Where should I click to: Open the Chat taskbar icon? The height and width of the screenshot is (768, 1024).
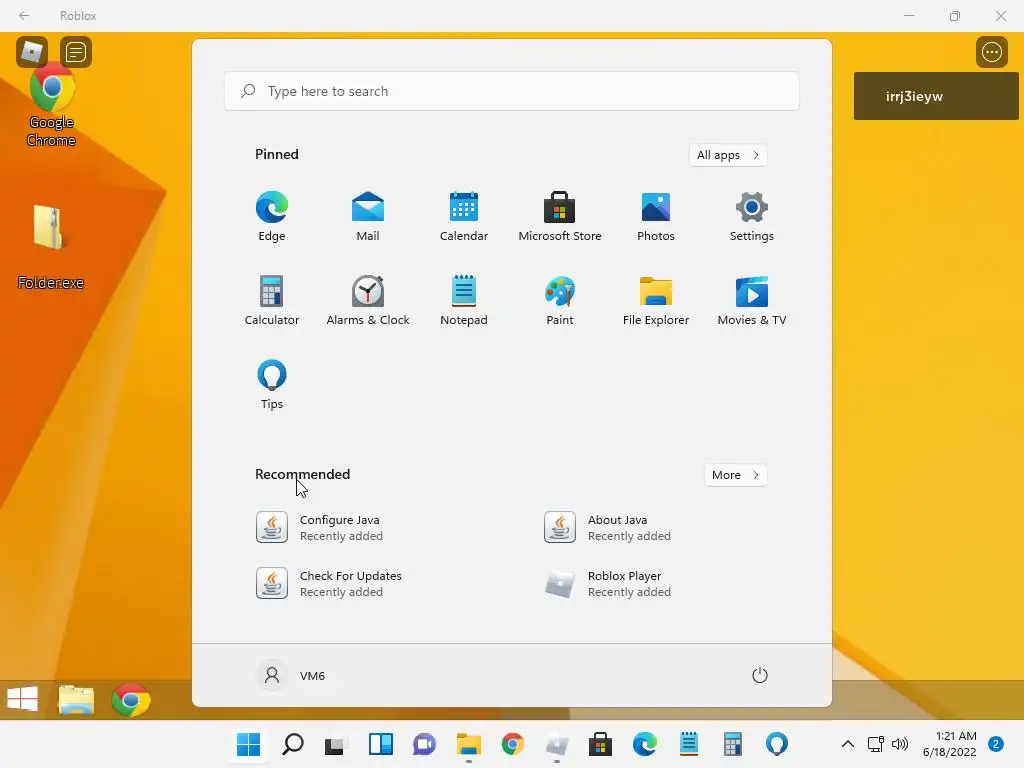[424, 744]
